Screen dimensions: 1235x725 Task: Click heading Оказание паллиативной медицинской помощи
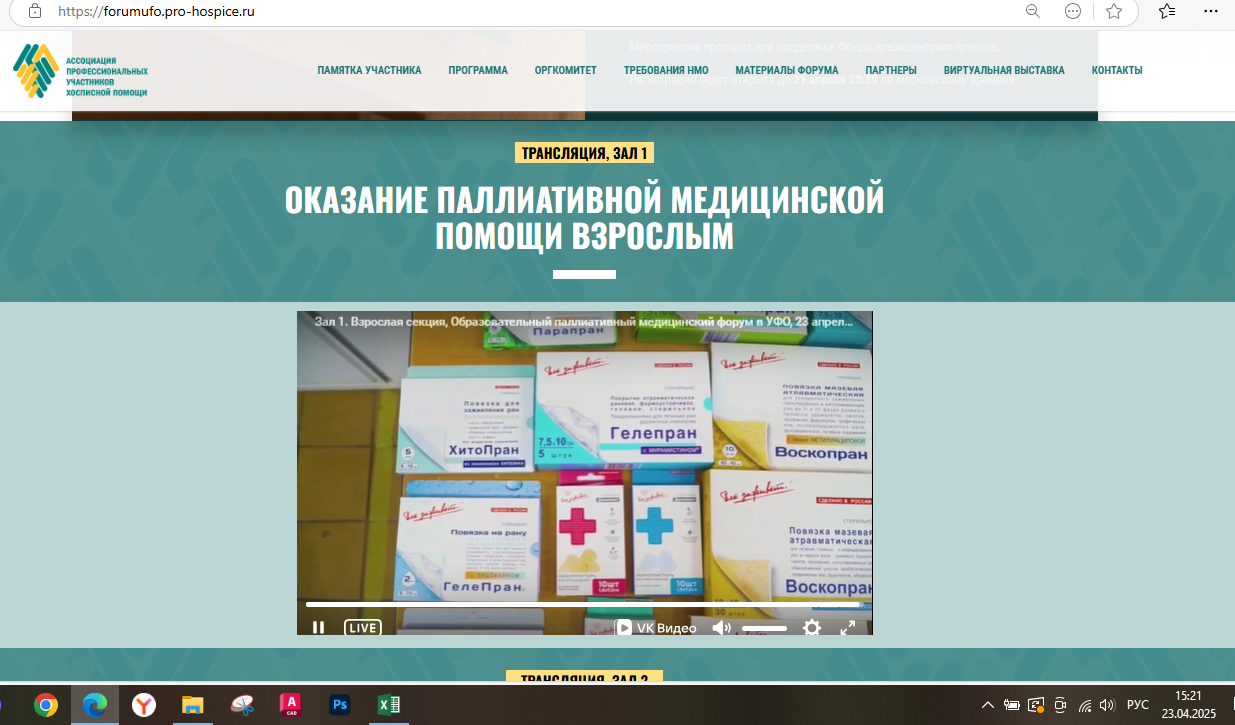(x=585, y=217)
